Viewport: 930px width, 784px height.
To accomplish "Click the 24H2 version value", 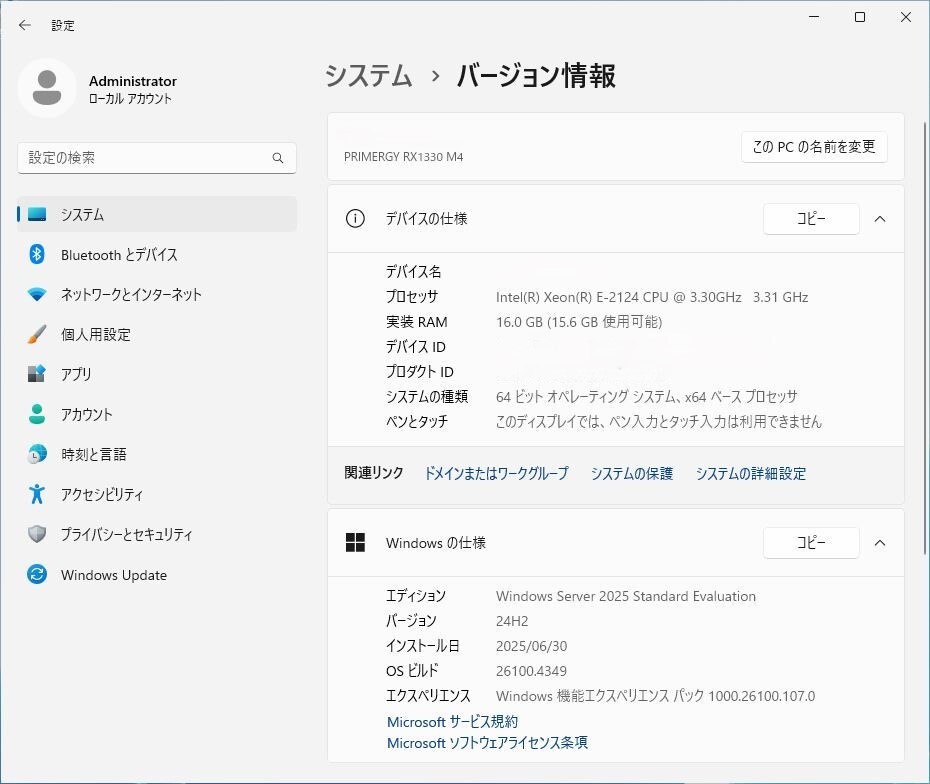I will tap(512, 621).
